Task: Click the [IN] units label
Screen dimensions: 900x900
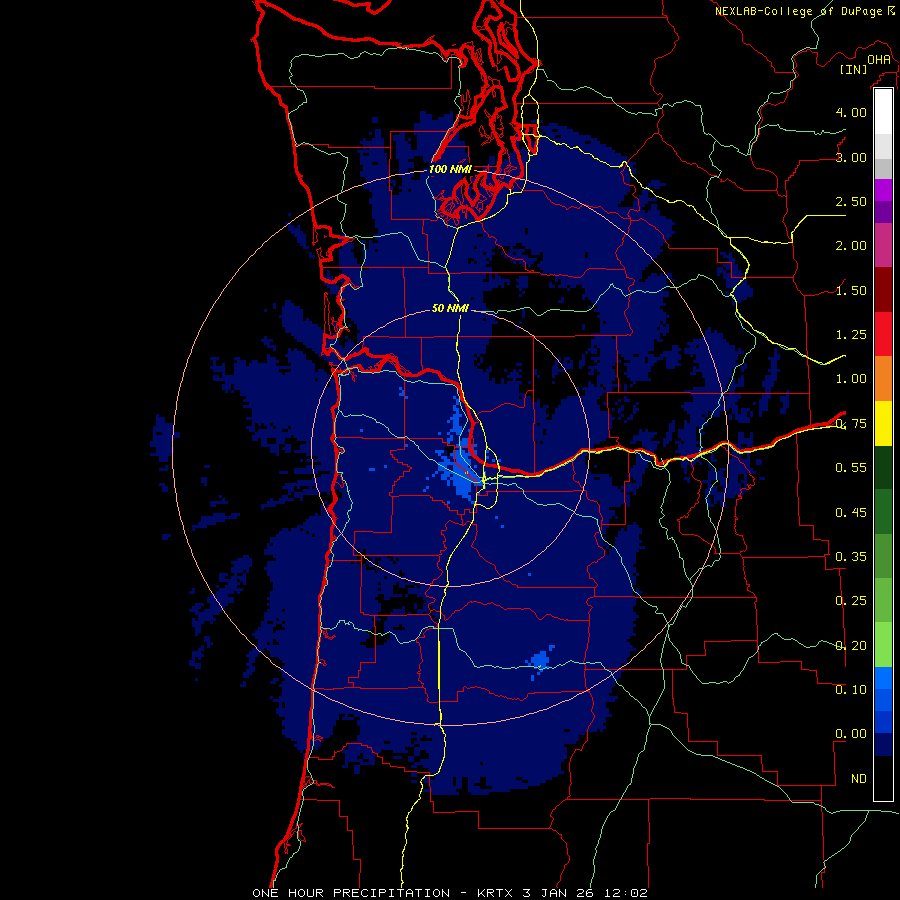Action: 853,69
